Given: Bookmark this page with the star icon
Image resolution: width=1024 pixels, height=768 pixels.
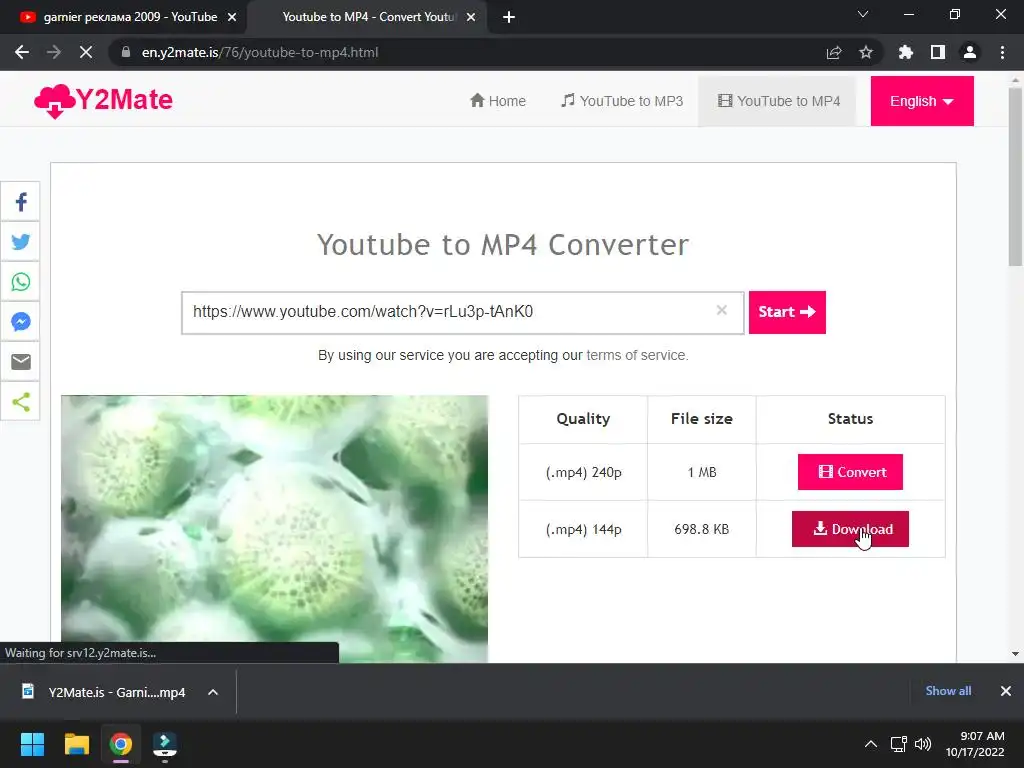Looking at the screenshot, I should point(866,52).
